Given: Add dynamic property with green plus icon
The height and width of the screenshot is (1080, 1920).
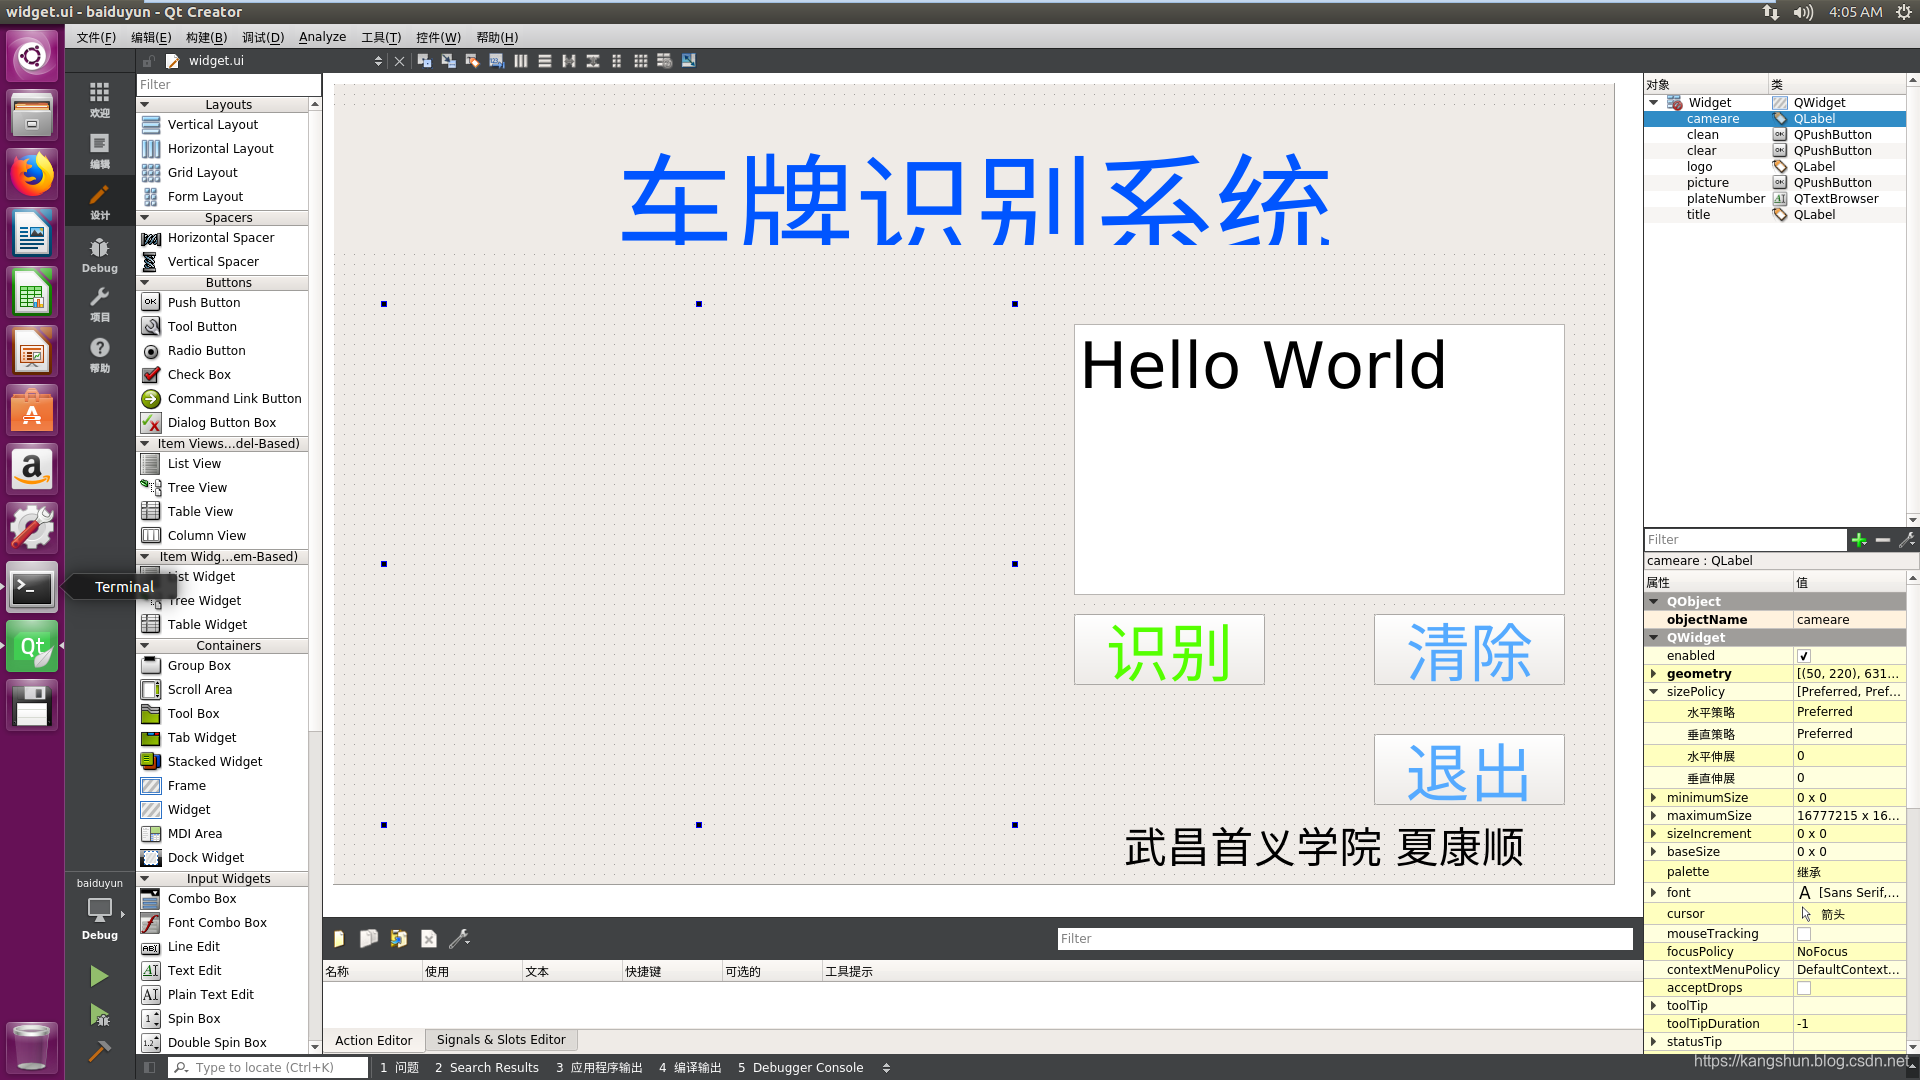Looking at the screenshot, I should tap(1858, 540).
